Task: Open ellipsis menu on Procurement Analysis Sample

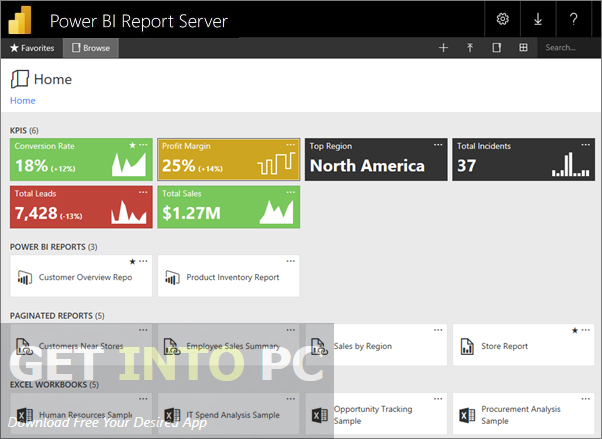Action: [x=585, y=399]
